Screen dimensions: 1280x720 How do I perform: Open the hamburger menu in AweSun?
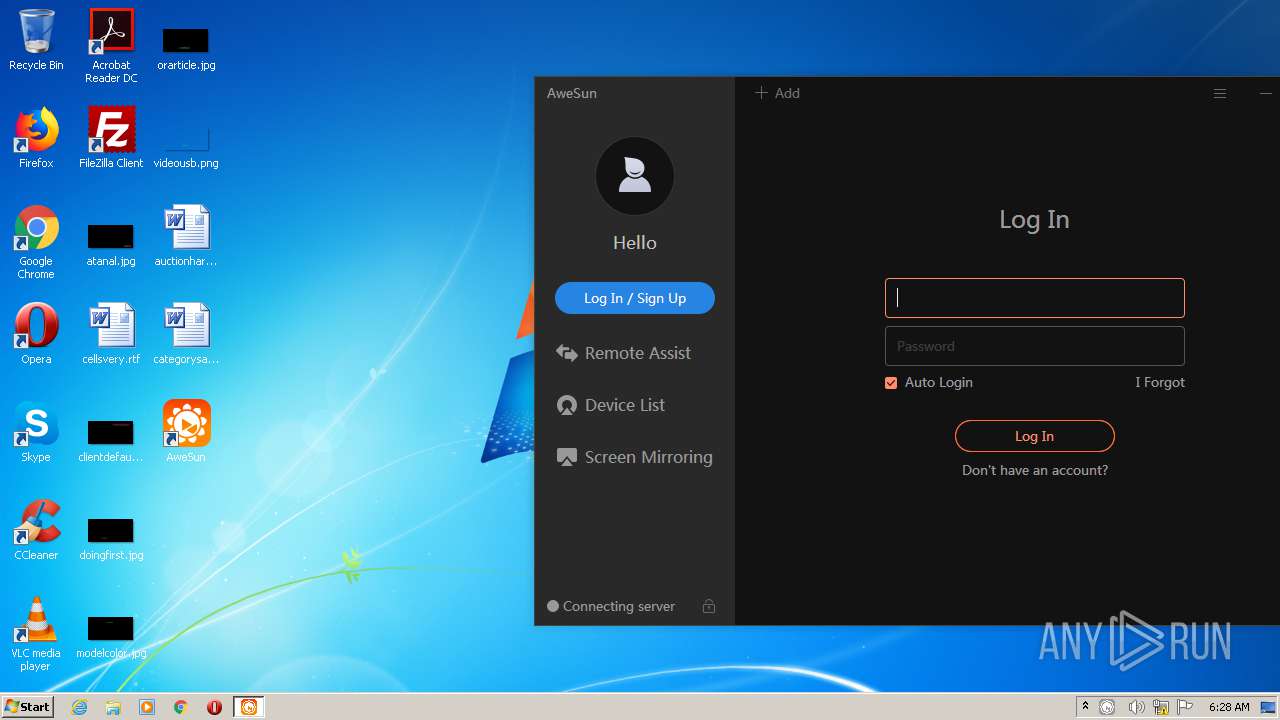[1220, 93]
